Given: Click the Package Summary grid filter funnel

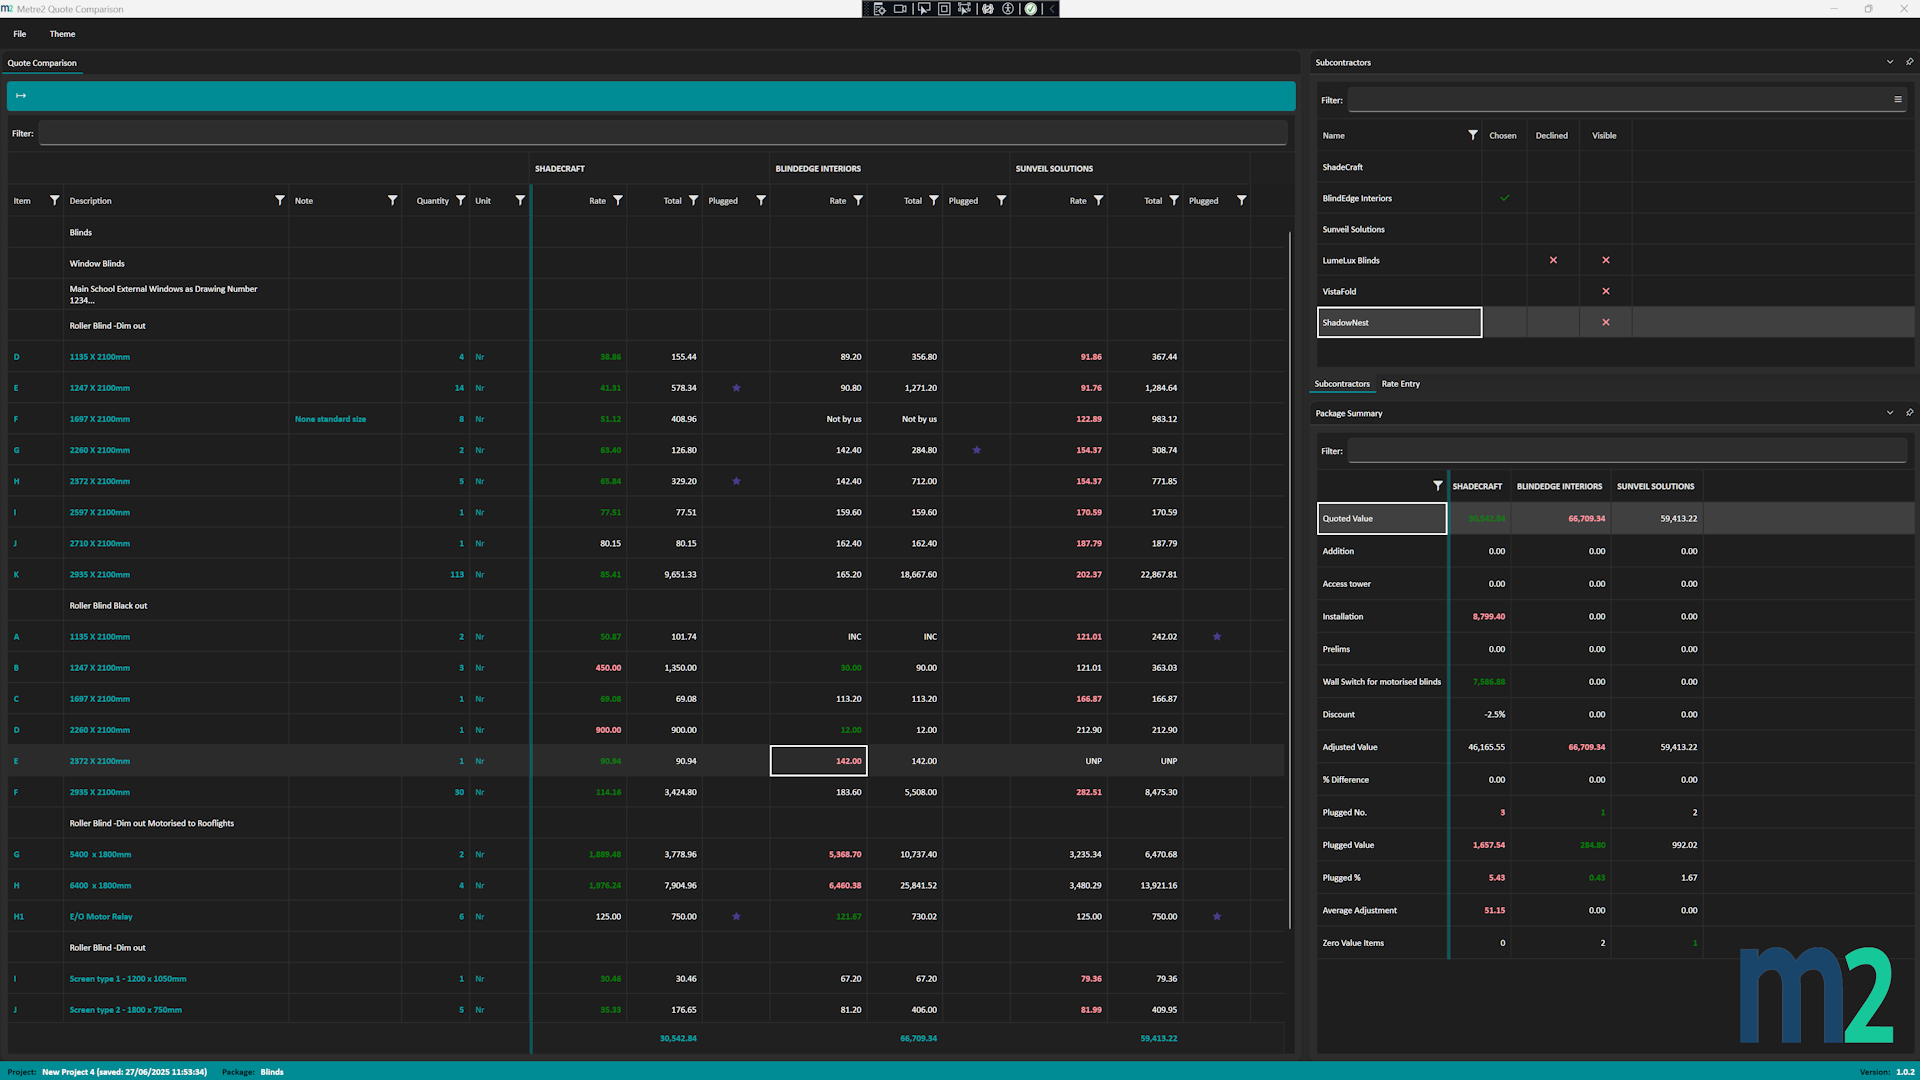Looking at the screenshot, I should (1437, 486).
